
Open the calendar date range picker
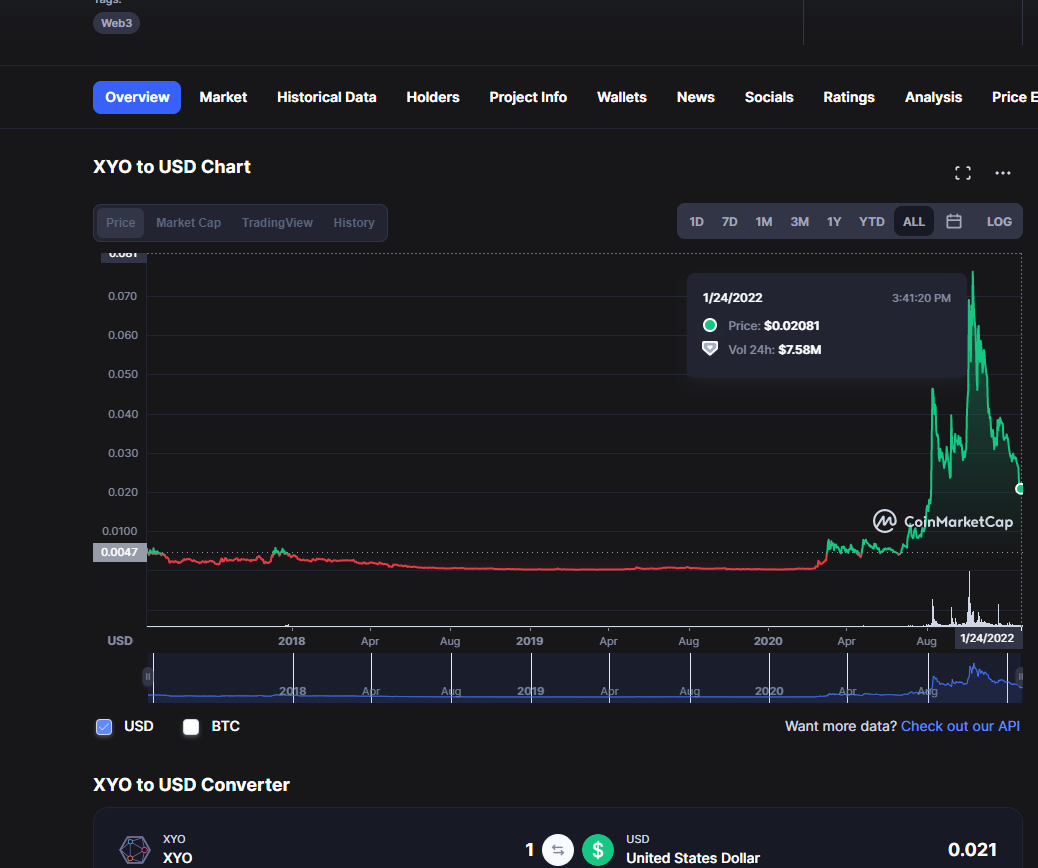953,222
